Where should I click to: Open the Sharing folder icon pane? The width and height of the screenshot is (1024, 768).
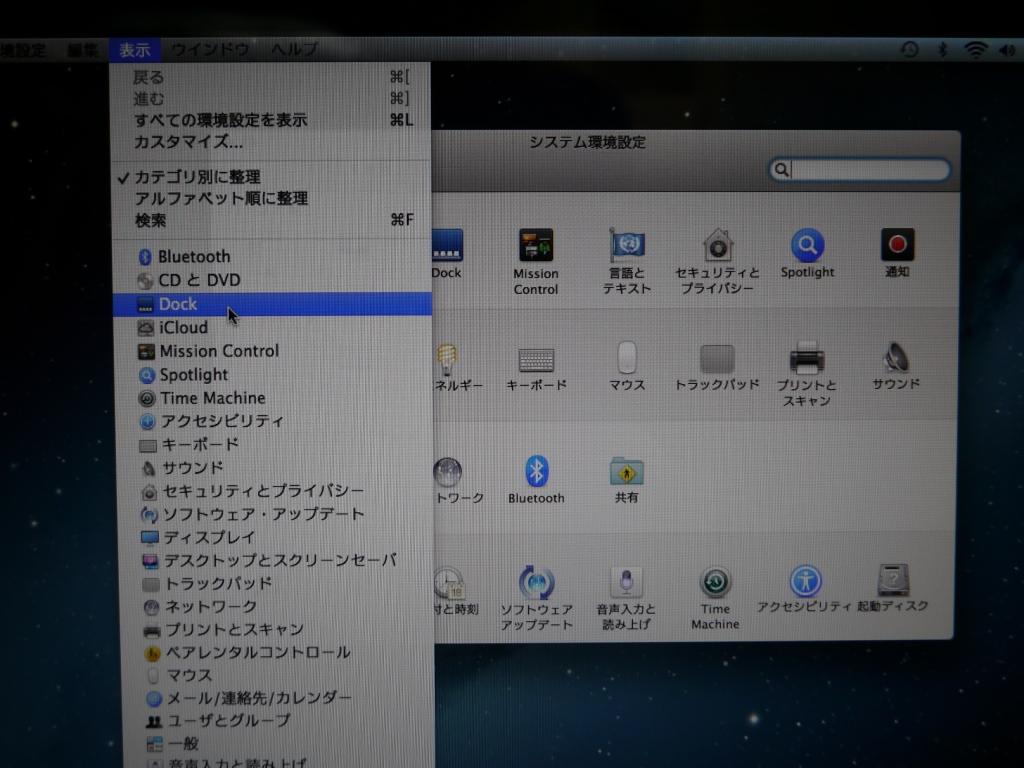pos(627,471)
